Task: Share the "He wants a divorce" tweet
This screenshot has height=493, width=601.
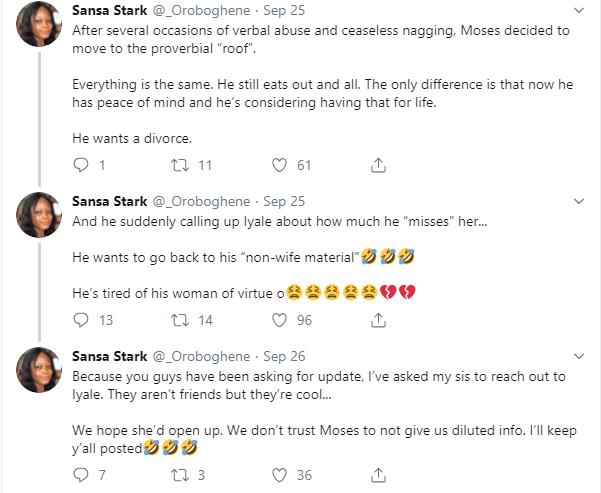Action: [x=378, y=165]
